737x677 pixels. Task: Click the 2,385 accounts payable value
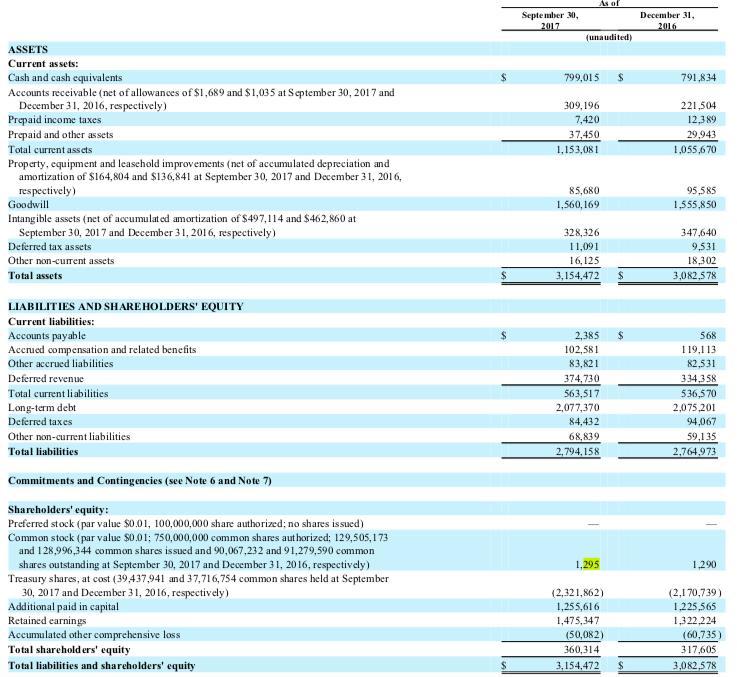[x=587, y=336]
